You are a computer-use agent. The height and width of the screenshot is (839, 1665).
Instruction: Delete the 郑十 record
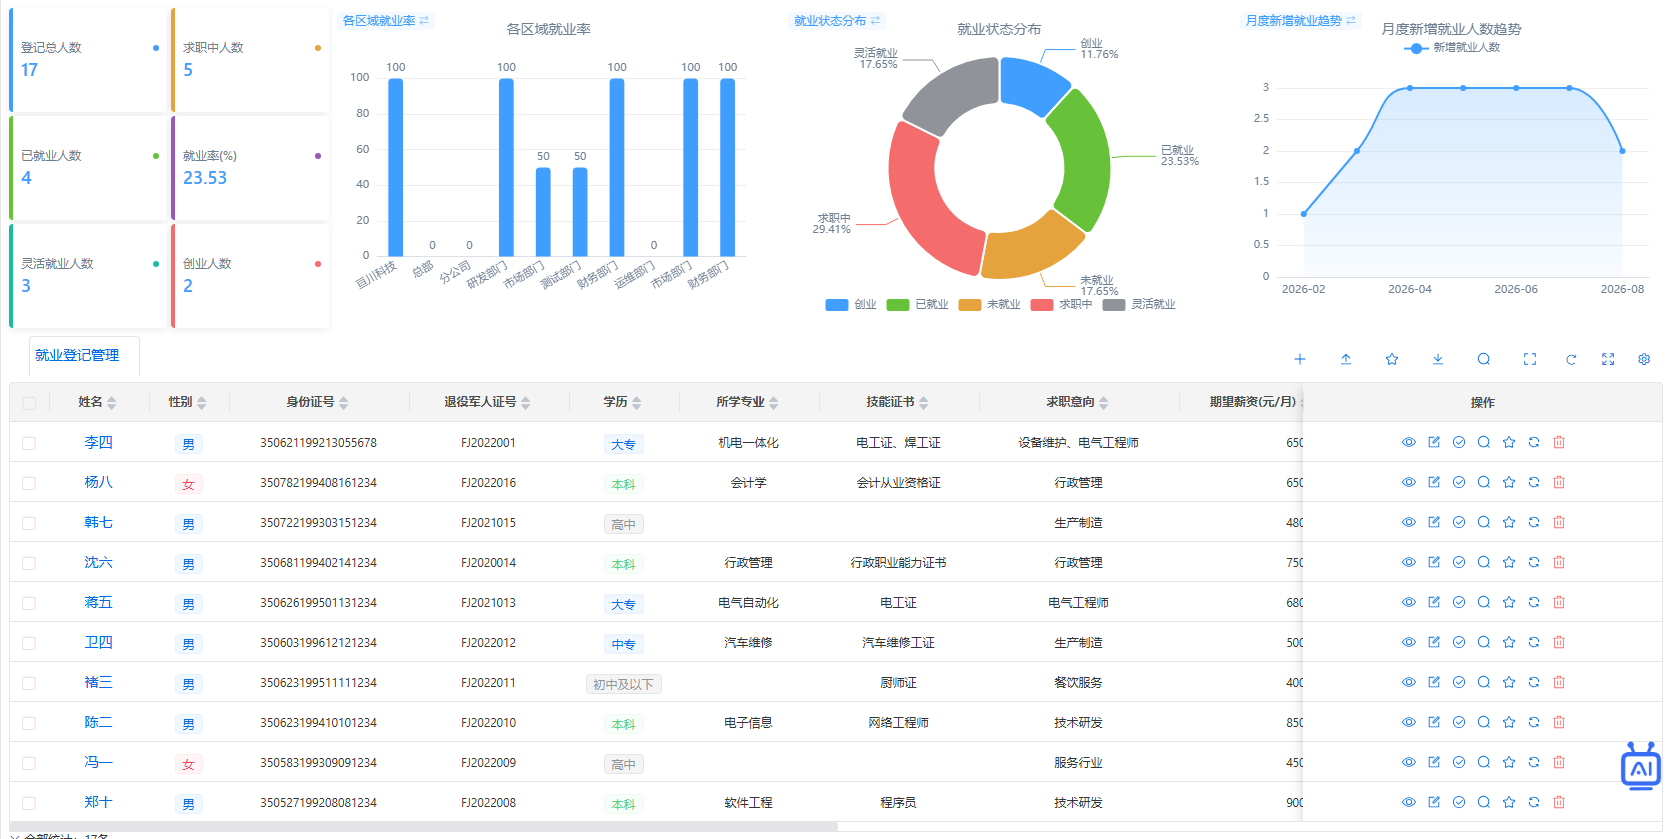(x=1559, y=802)
